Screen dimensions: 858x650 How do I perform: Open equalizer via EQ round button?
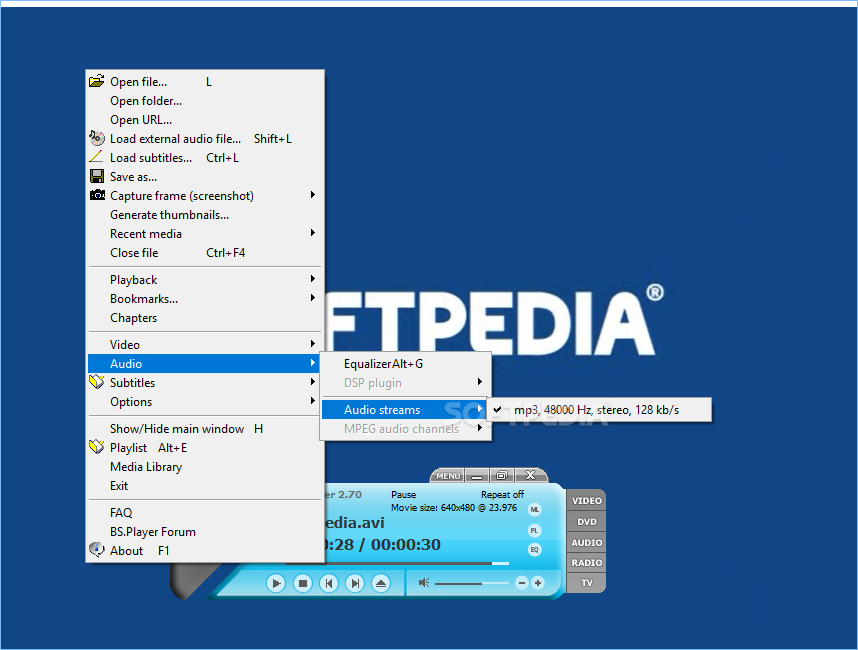point(535,549)
